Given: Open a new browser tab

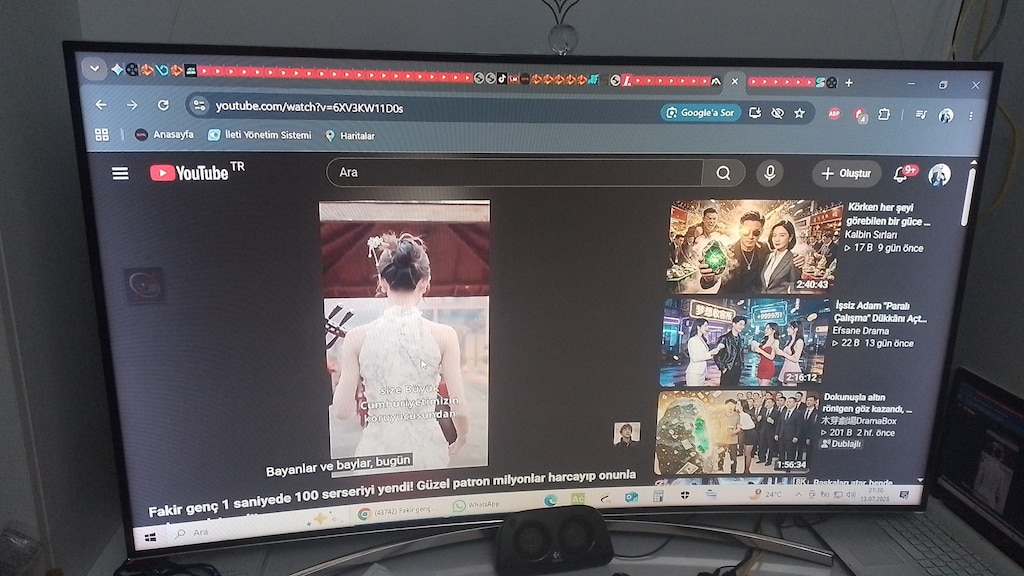Looking at the screenshot, I should 849,83.
